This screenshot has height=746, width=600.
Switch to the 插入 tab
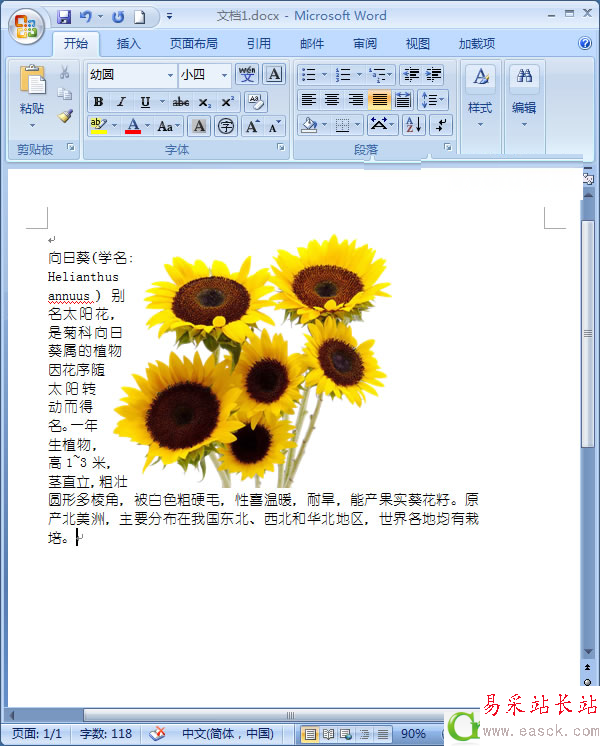(x=128, y=44)
